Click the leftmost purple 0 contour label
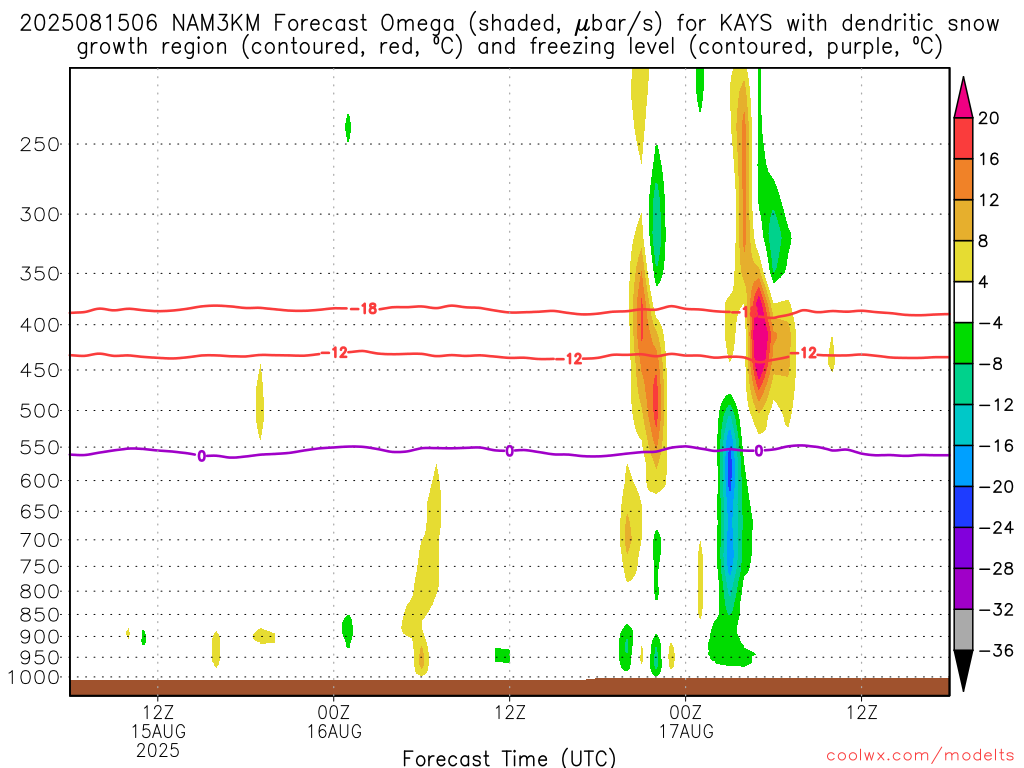1024x768 pixels. (x=201, y=456)
